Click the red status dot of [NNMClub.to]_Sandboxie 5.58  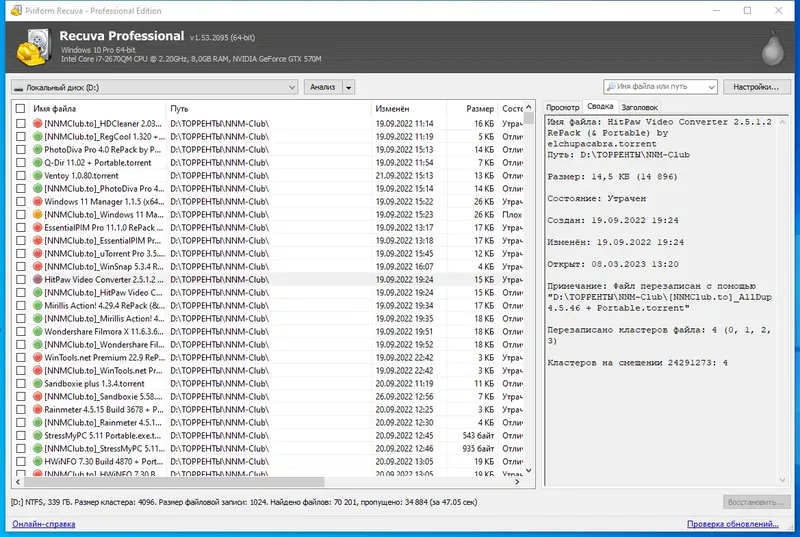pos(37,396)
